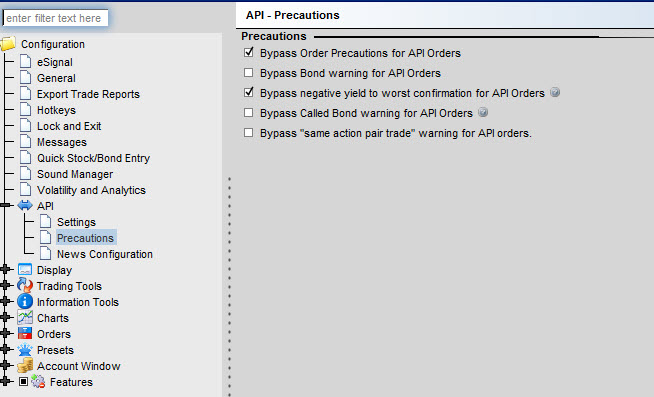Collapse the API tree node
The height and width of the screenshot is (397, 654).
(5, 206)
